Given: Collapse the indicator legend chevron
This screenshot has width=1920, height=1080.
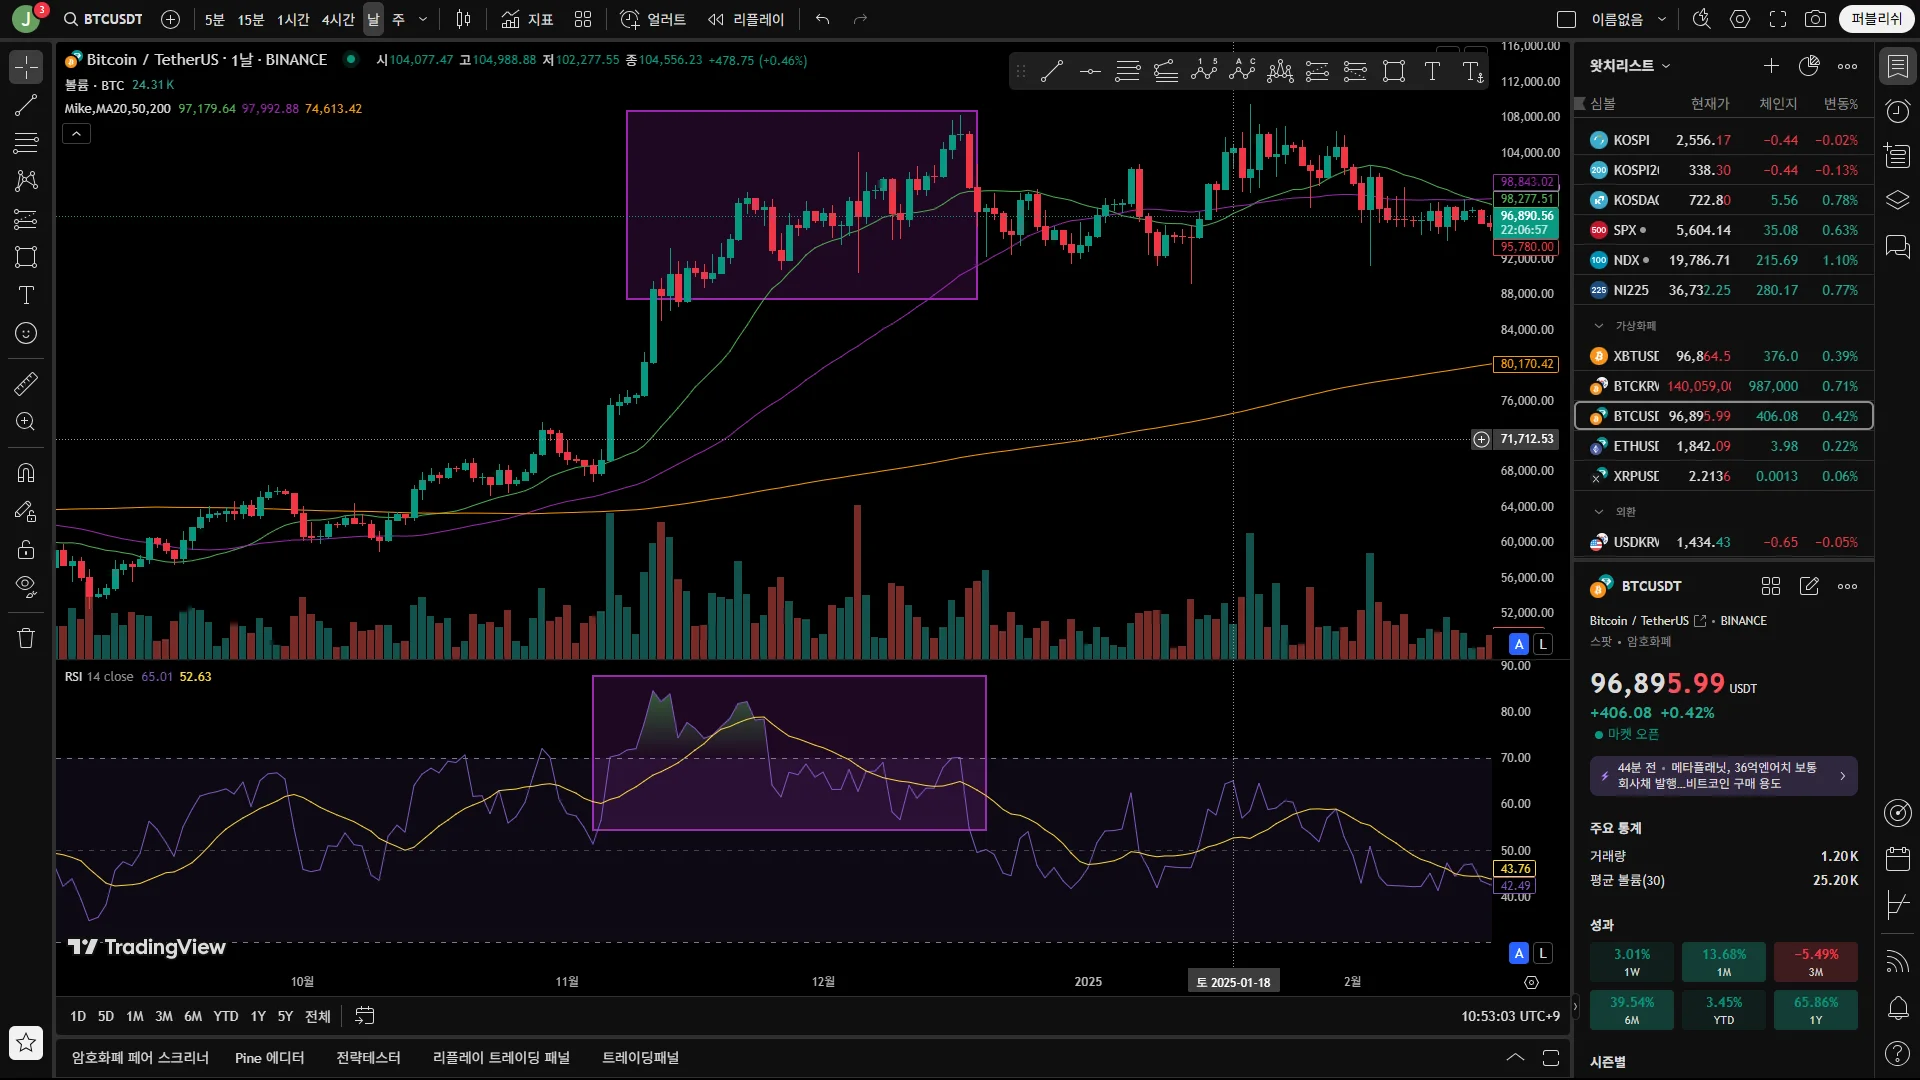Looking at the screenshot, I should [x=77, y=133].
